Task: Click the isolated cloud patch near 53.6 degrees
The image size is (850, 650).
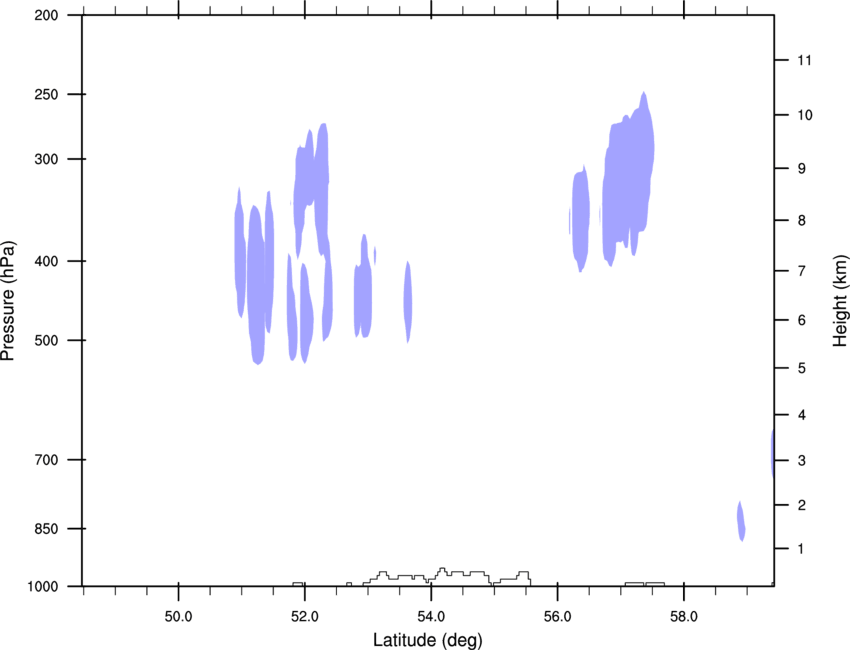Action: 408,301
